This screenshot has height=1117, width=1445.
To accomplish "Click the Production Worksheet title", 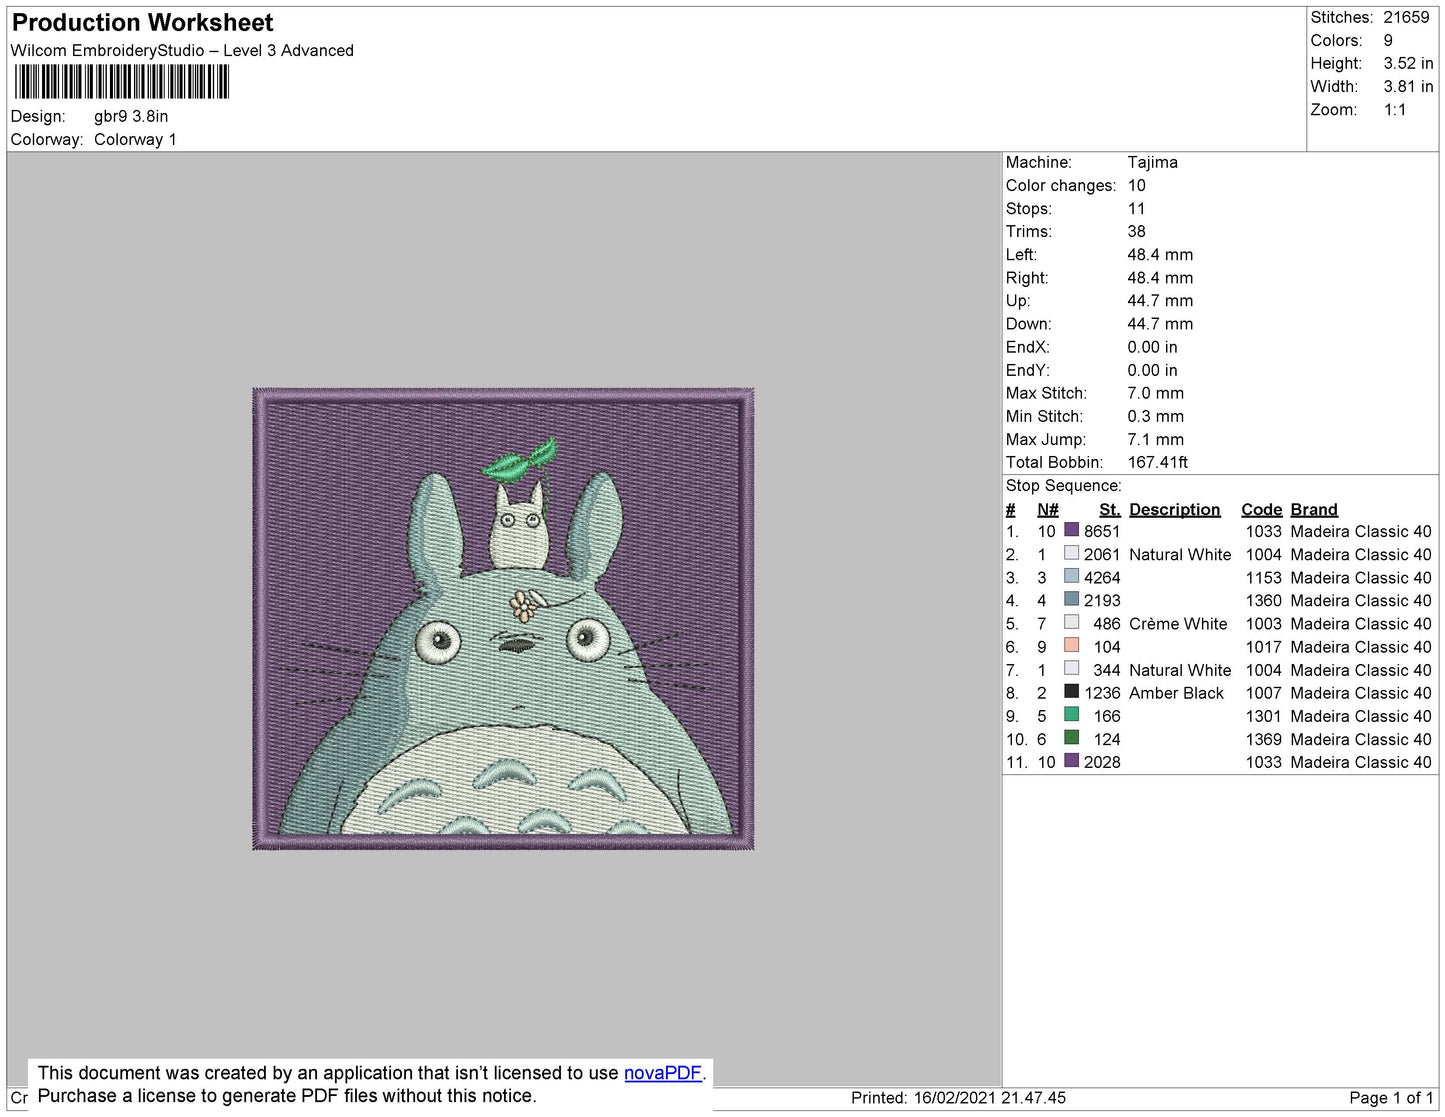I will (142, 23).
